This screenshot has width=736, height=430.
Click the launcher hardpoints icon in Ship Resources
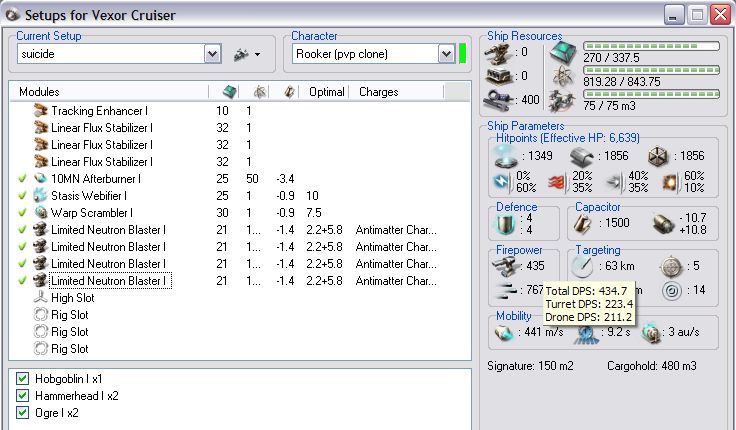[498, 76]
